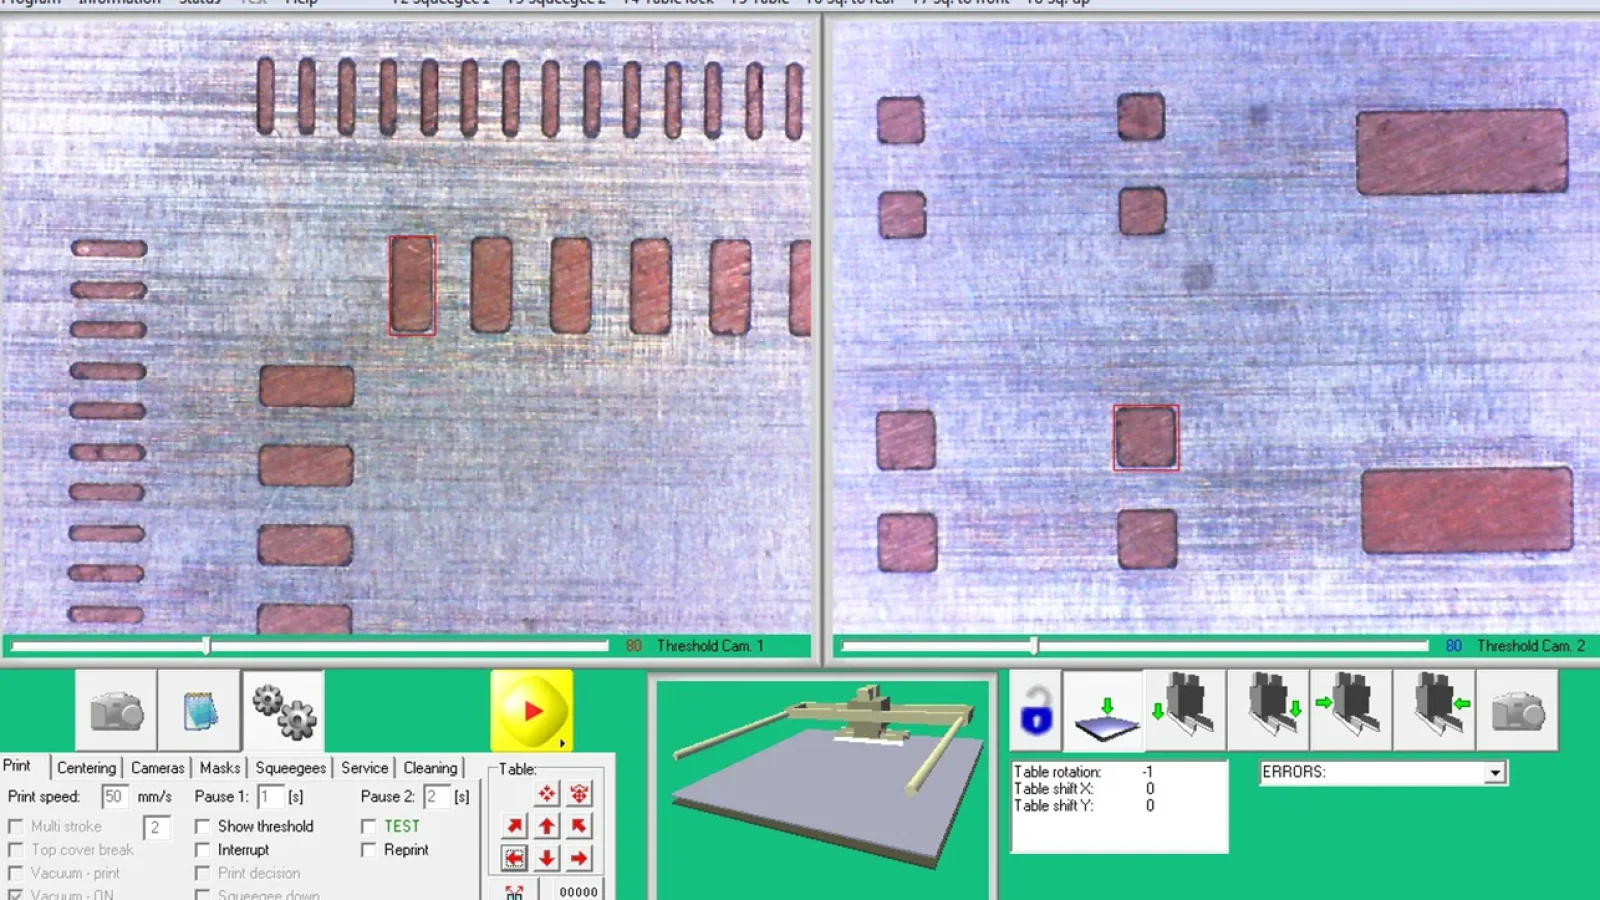Open the settings gears icon
The image size is (1600, 900).
coord(283,711)
